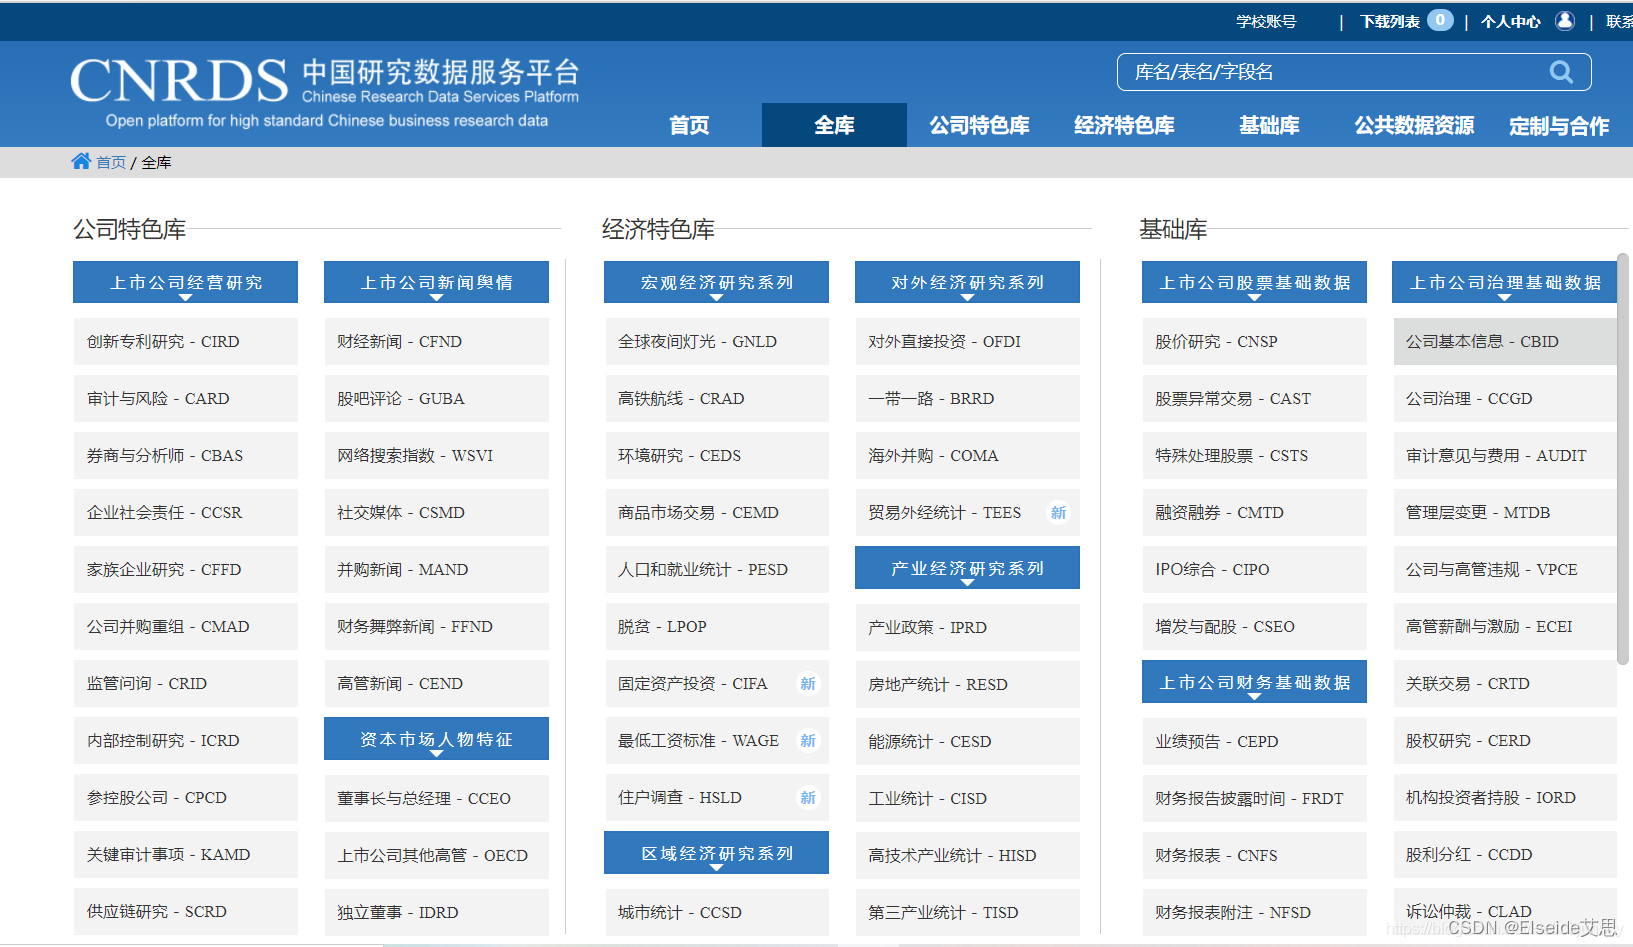Click the home icon in breadcrumb
The height and width of the screenshot is (947, 1633).
pos(81,161)
